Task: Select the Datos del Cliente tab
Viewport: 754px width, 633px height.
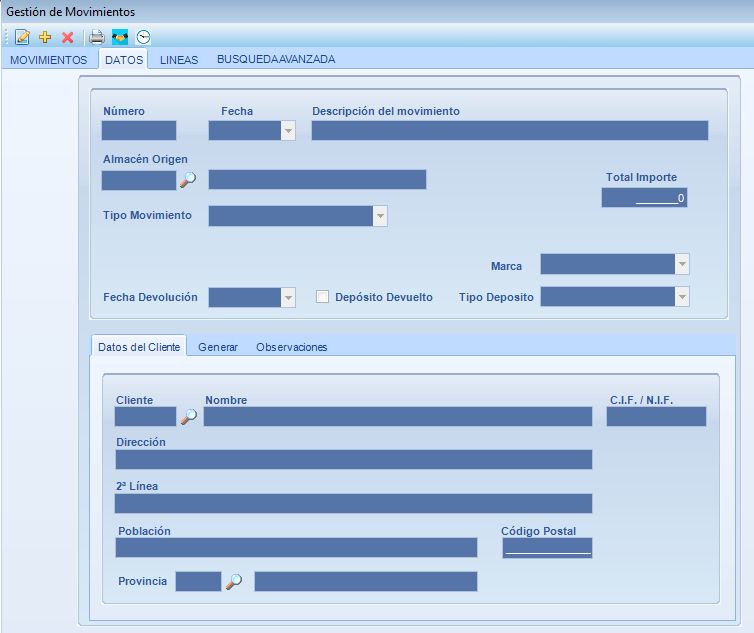Action: coord(139,347)
